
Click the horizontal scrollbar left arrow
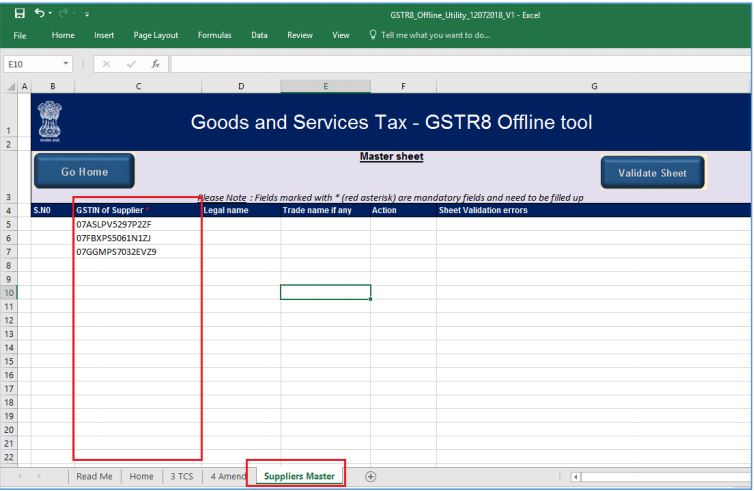pyautogui.click(x=576, y=477)
